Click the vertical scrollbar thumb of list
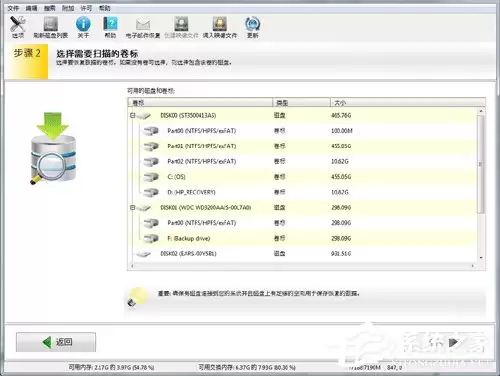 pos(481,164)
